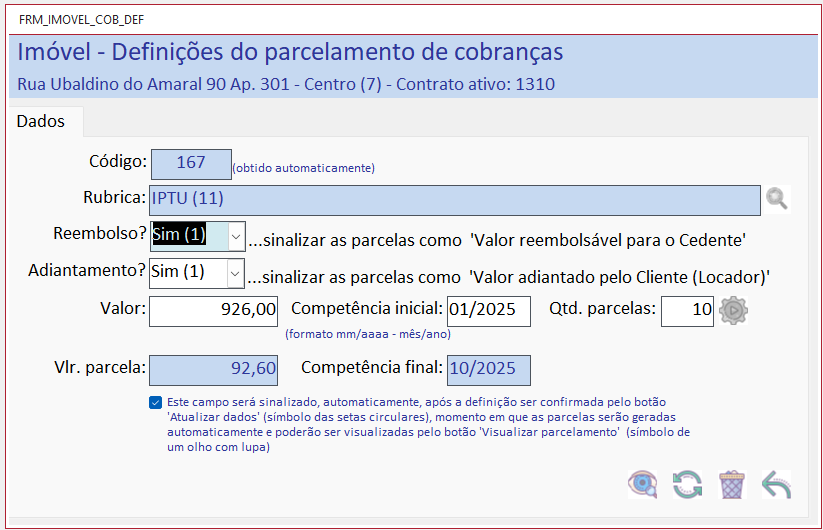Click the 'Competência final:' label
This screenshot has height=530, width=823.
pyautogui.click(x=372, y=367)
